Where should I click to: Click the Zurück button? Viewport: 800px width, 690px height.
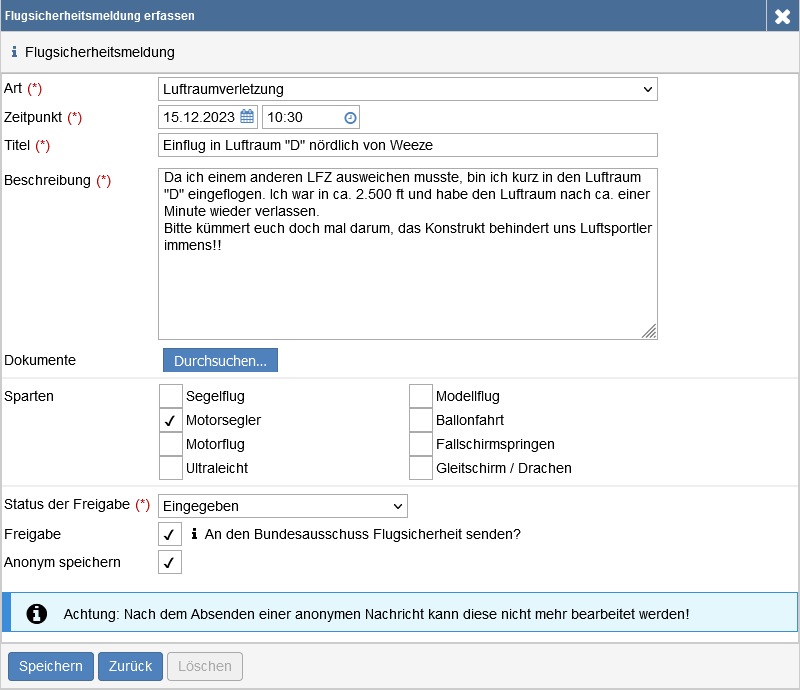pyautogui.click(x=130, y=666)
